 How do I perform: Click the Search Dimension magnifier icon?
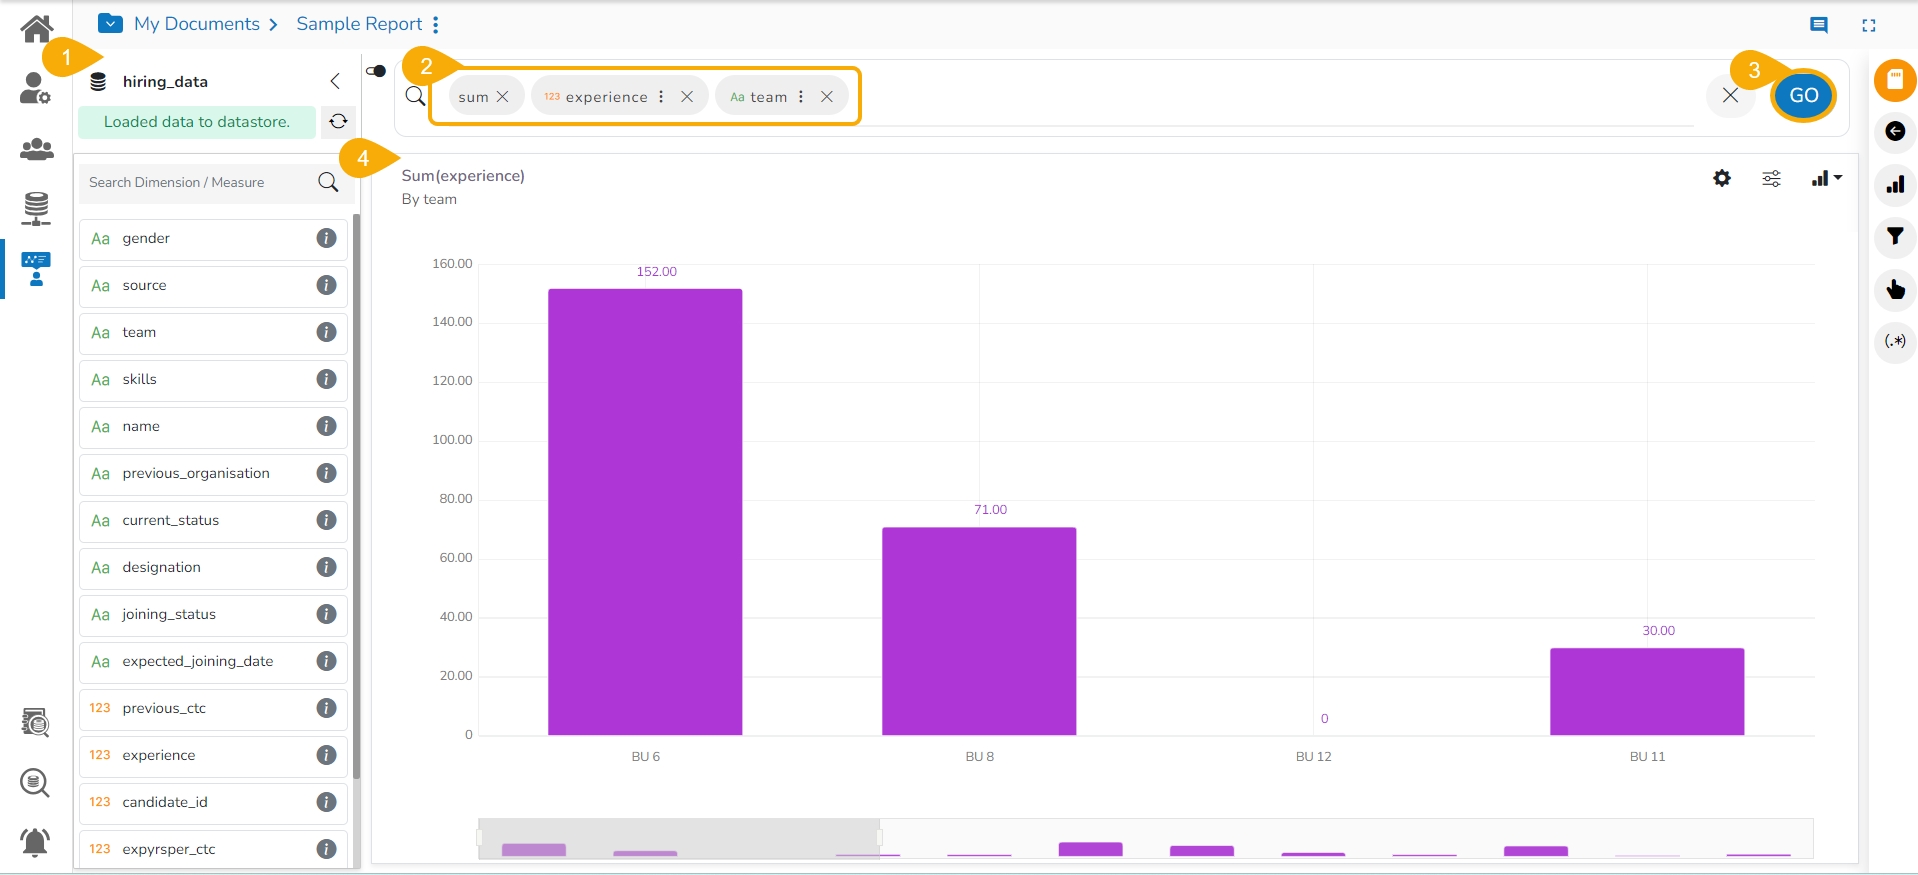tap(328, 182)
